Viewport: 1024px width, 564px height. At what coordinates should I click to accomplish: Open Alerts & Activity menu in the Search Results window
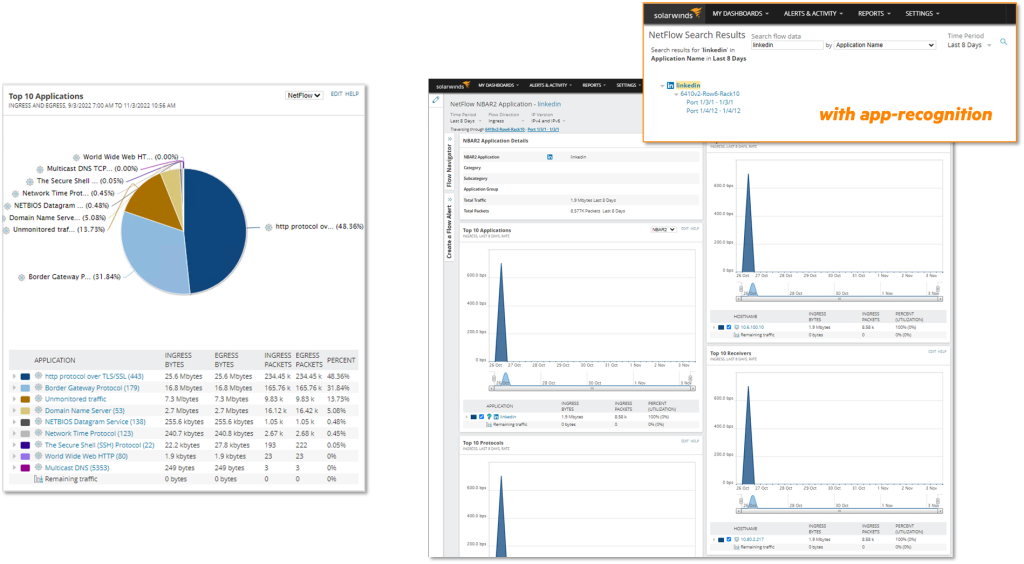coord(813,14)
